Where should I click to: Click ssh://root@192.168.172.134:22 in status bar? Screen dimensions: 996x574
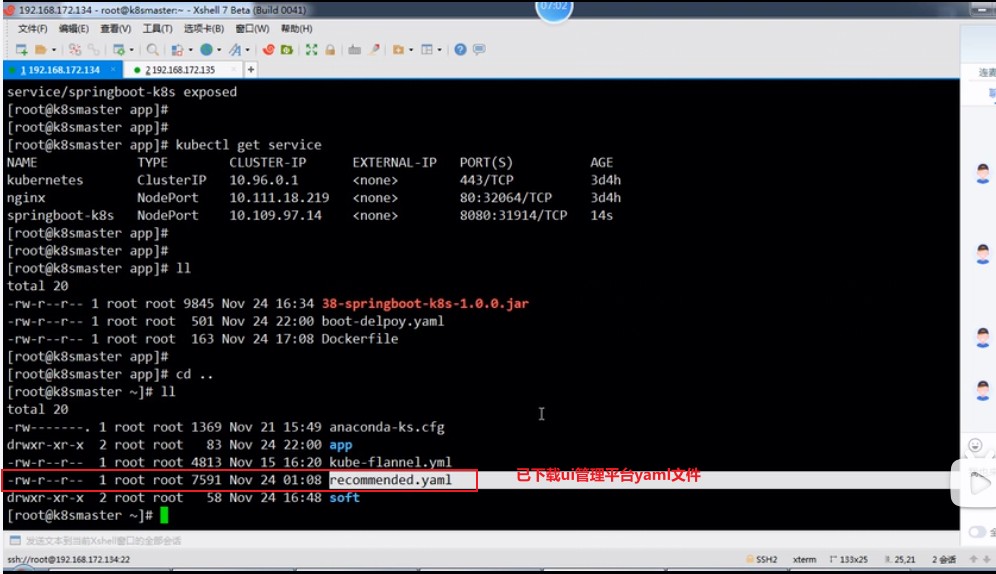coord(69,559)
